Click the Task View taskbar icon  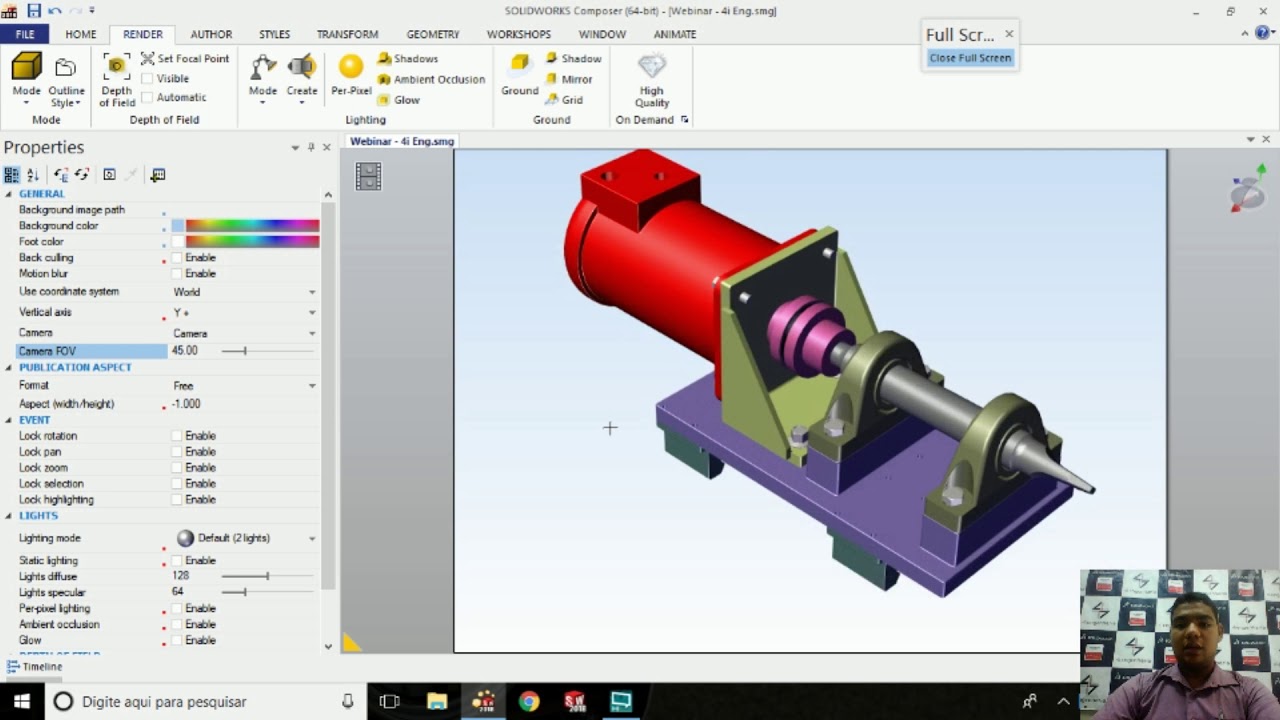(390, 702)
